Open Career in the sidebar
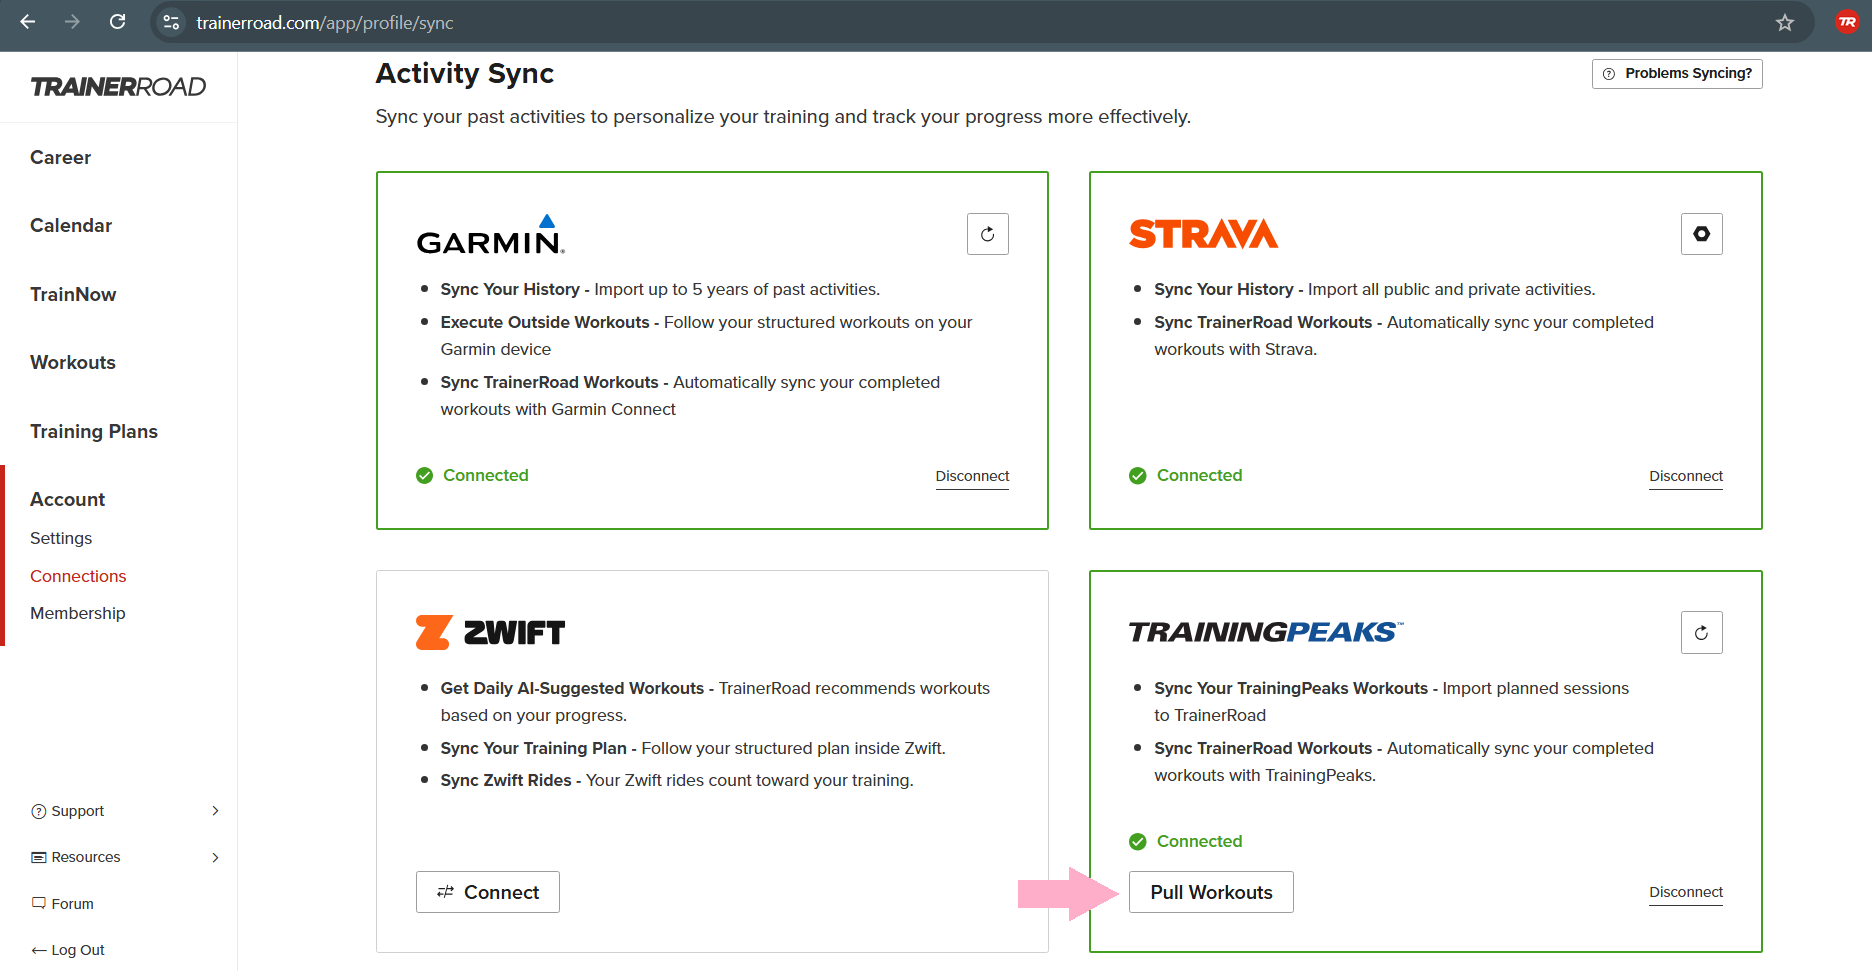Screen dimensions: 1872x971 click(60, 157)
